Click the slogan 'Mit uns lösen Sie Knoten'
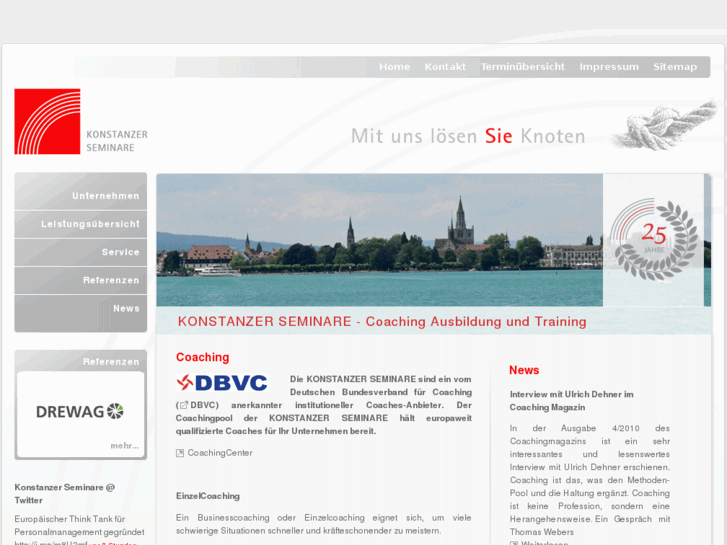Image resolution: width=727 pixels, height=545 pixels. 468,136
